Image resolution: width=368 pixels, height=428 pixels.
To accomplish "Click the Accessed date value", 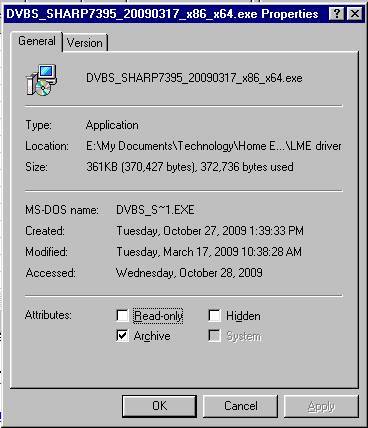I will (x=189, y=273).
